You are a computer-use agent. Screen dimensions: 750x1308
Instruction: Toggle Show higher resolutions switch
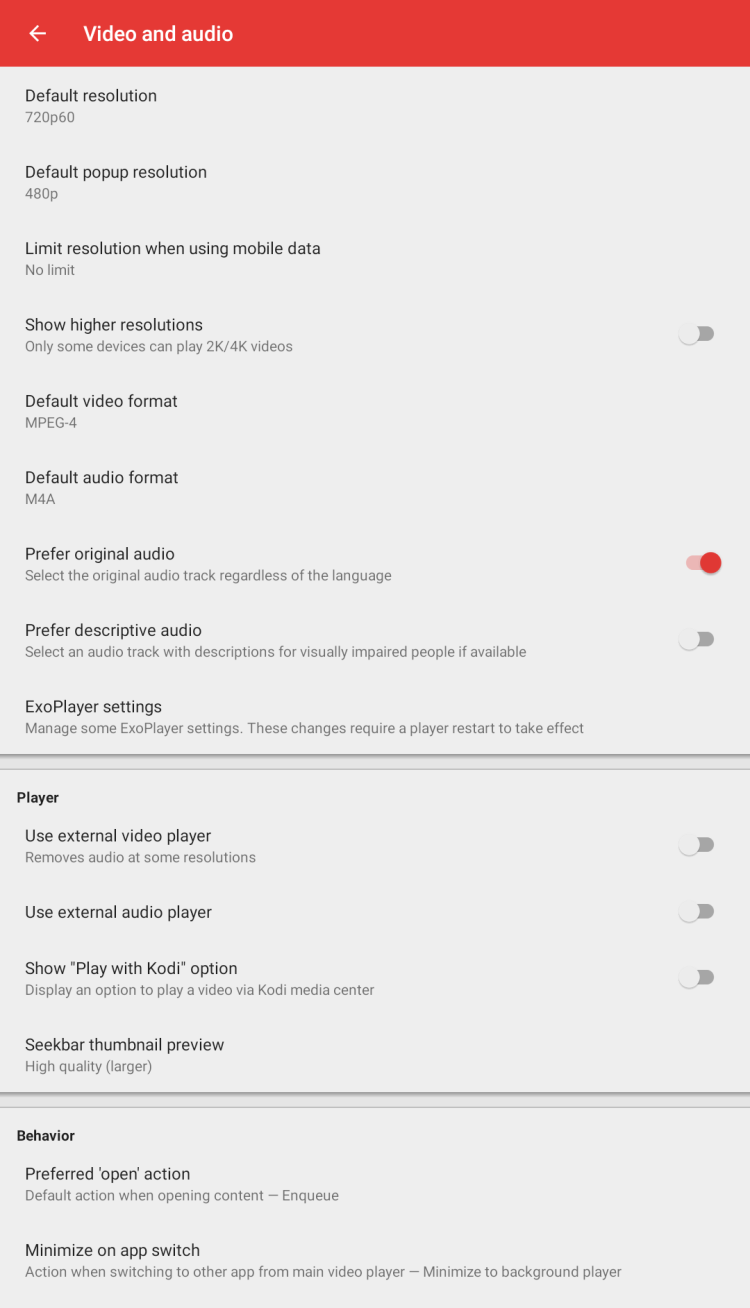tap(696, 334)
